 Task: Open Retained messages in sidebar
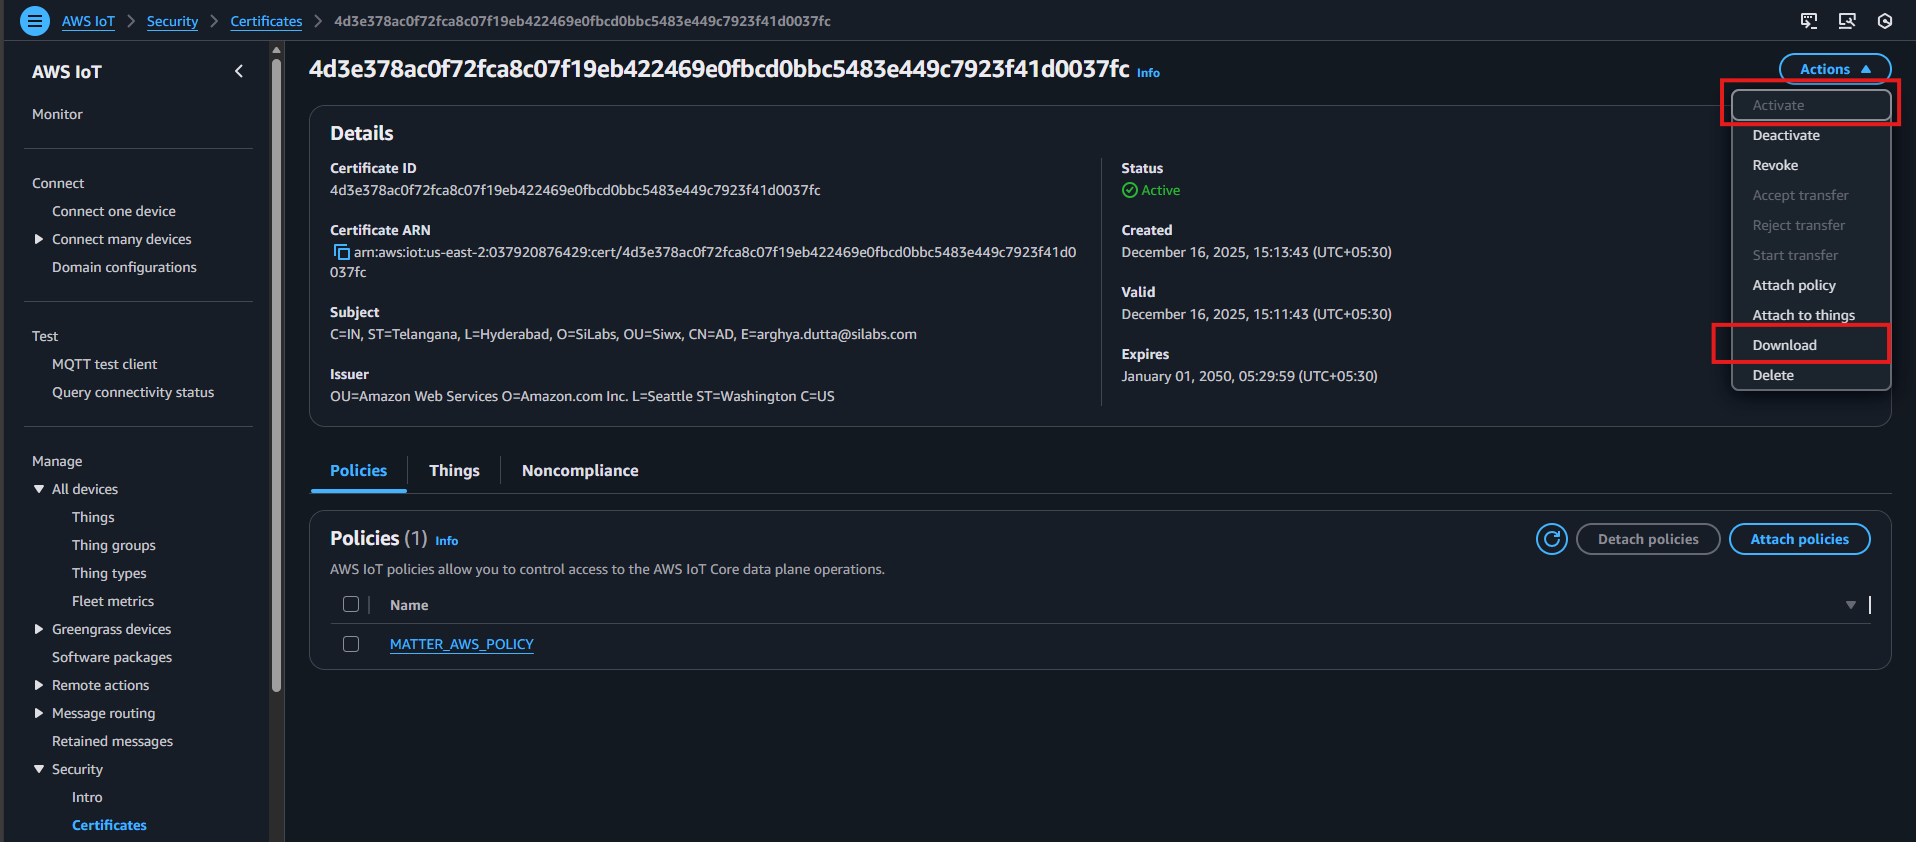tap(112, 741)
